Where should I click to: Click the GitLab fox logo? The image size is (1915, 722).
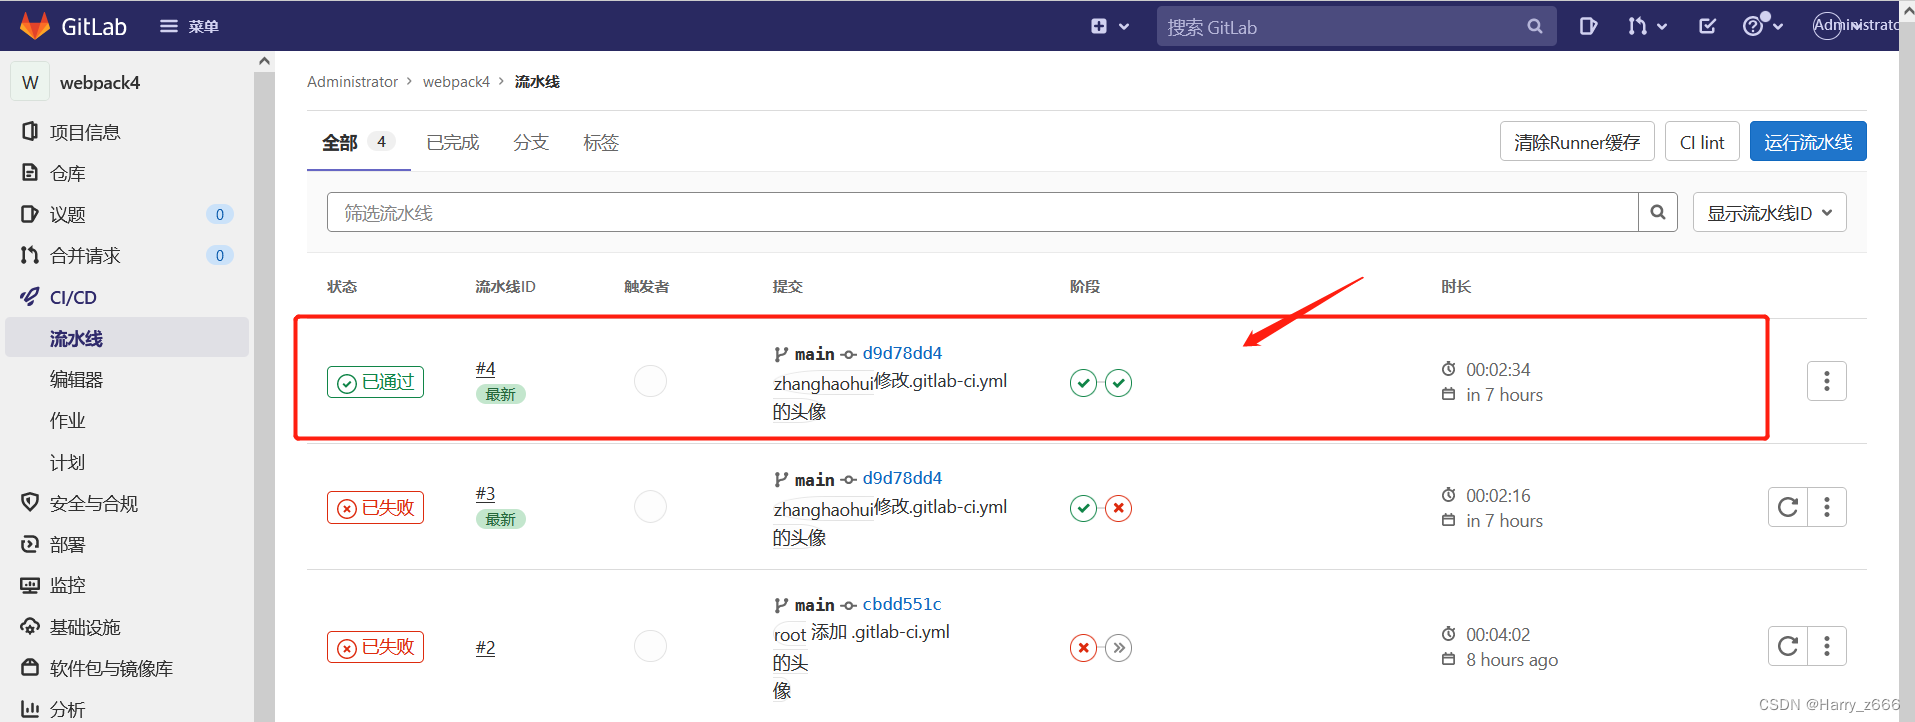[35, 26]
